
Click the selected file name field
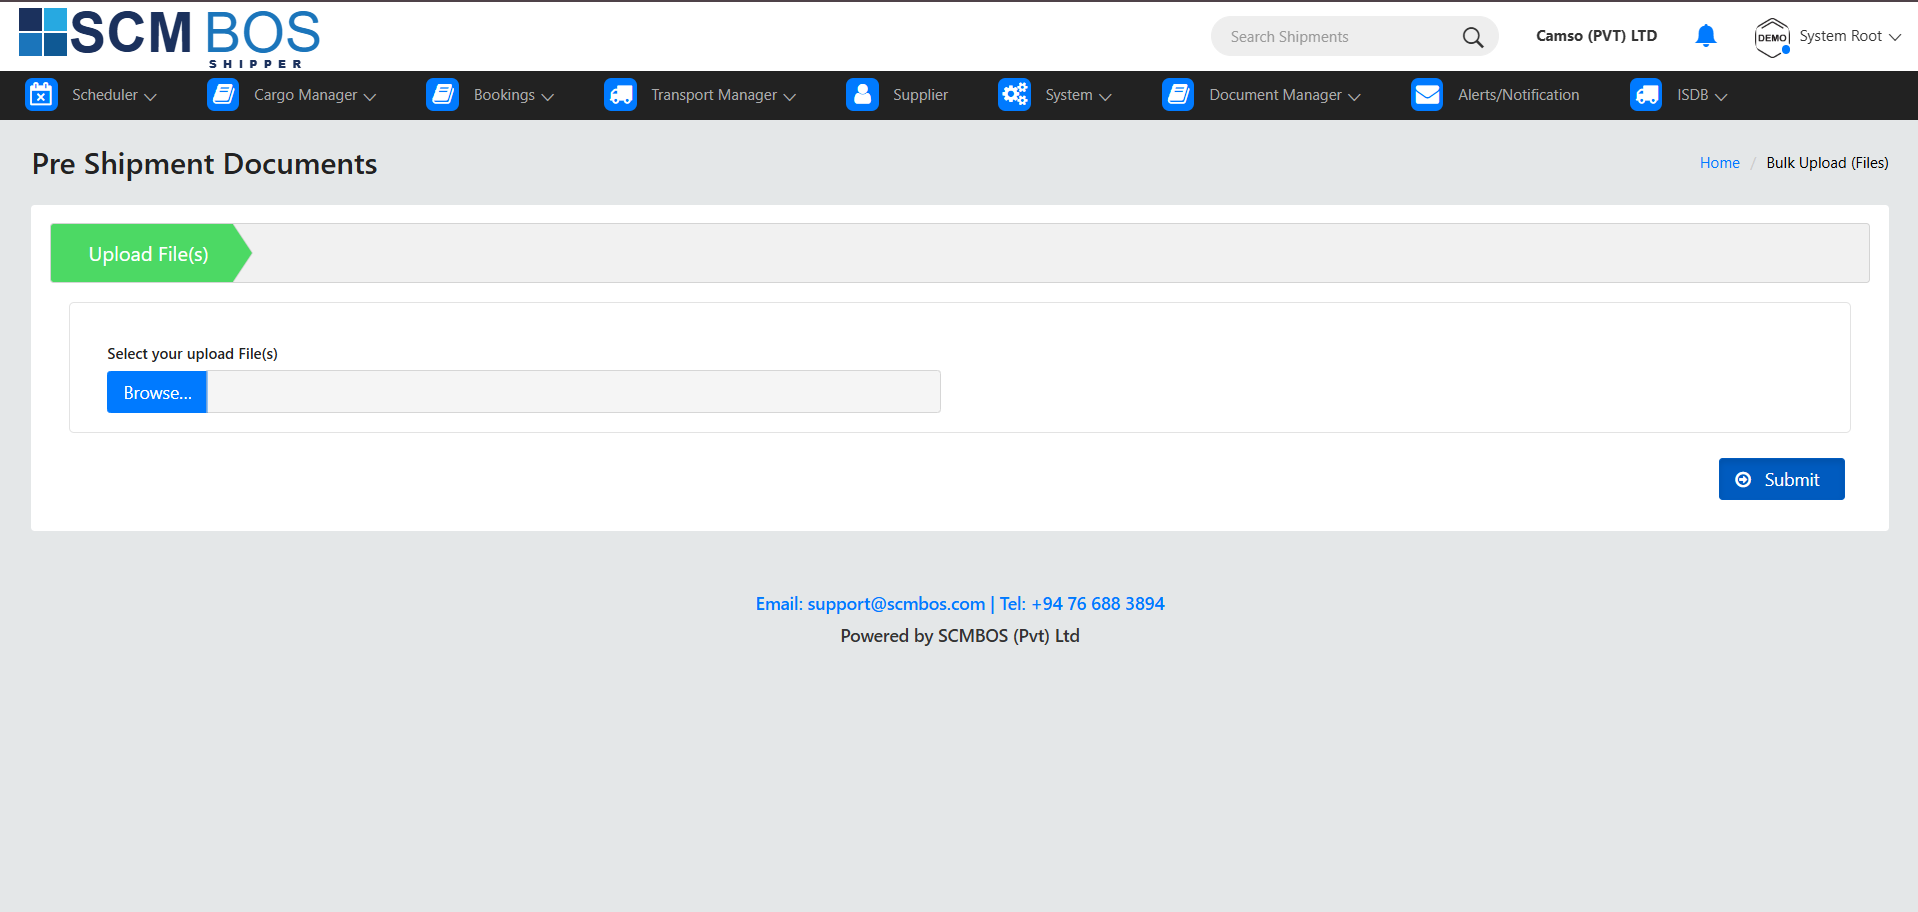tap(573, 392)
